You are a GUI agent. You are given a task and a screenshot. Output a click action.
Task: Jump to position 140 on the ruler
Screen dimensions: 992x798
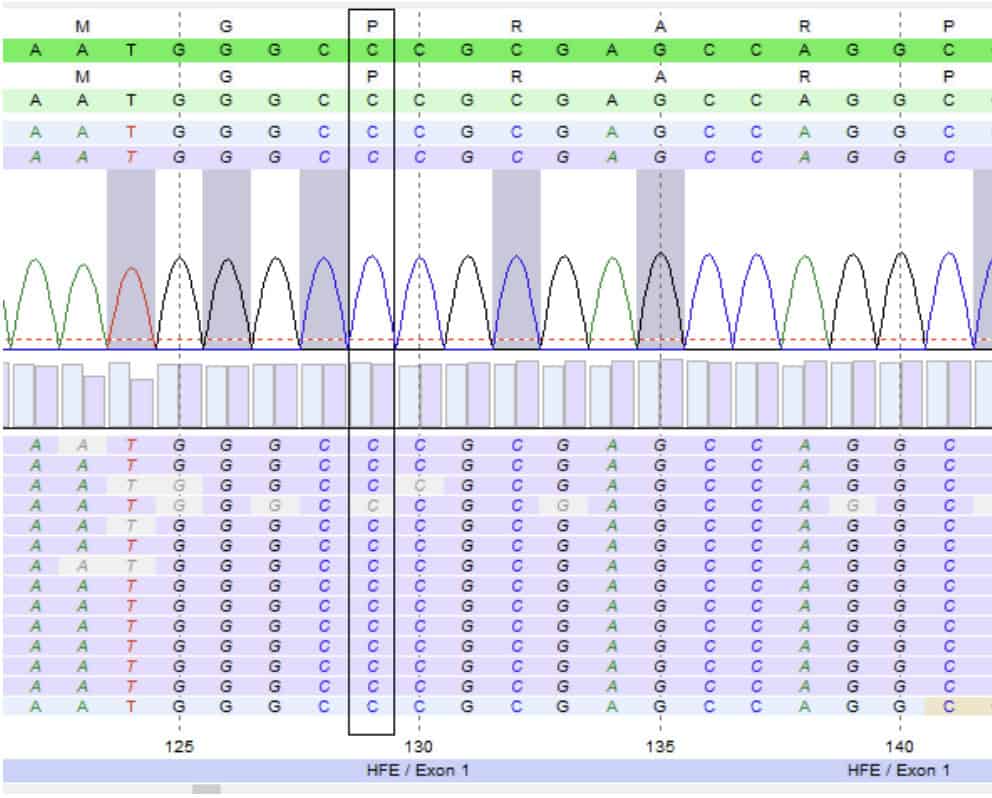[899, 746]
